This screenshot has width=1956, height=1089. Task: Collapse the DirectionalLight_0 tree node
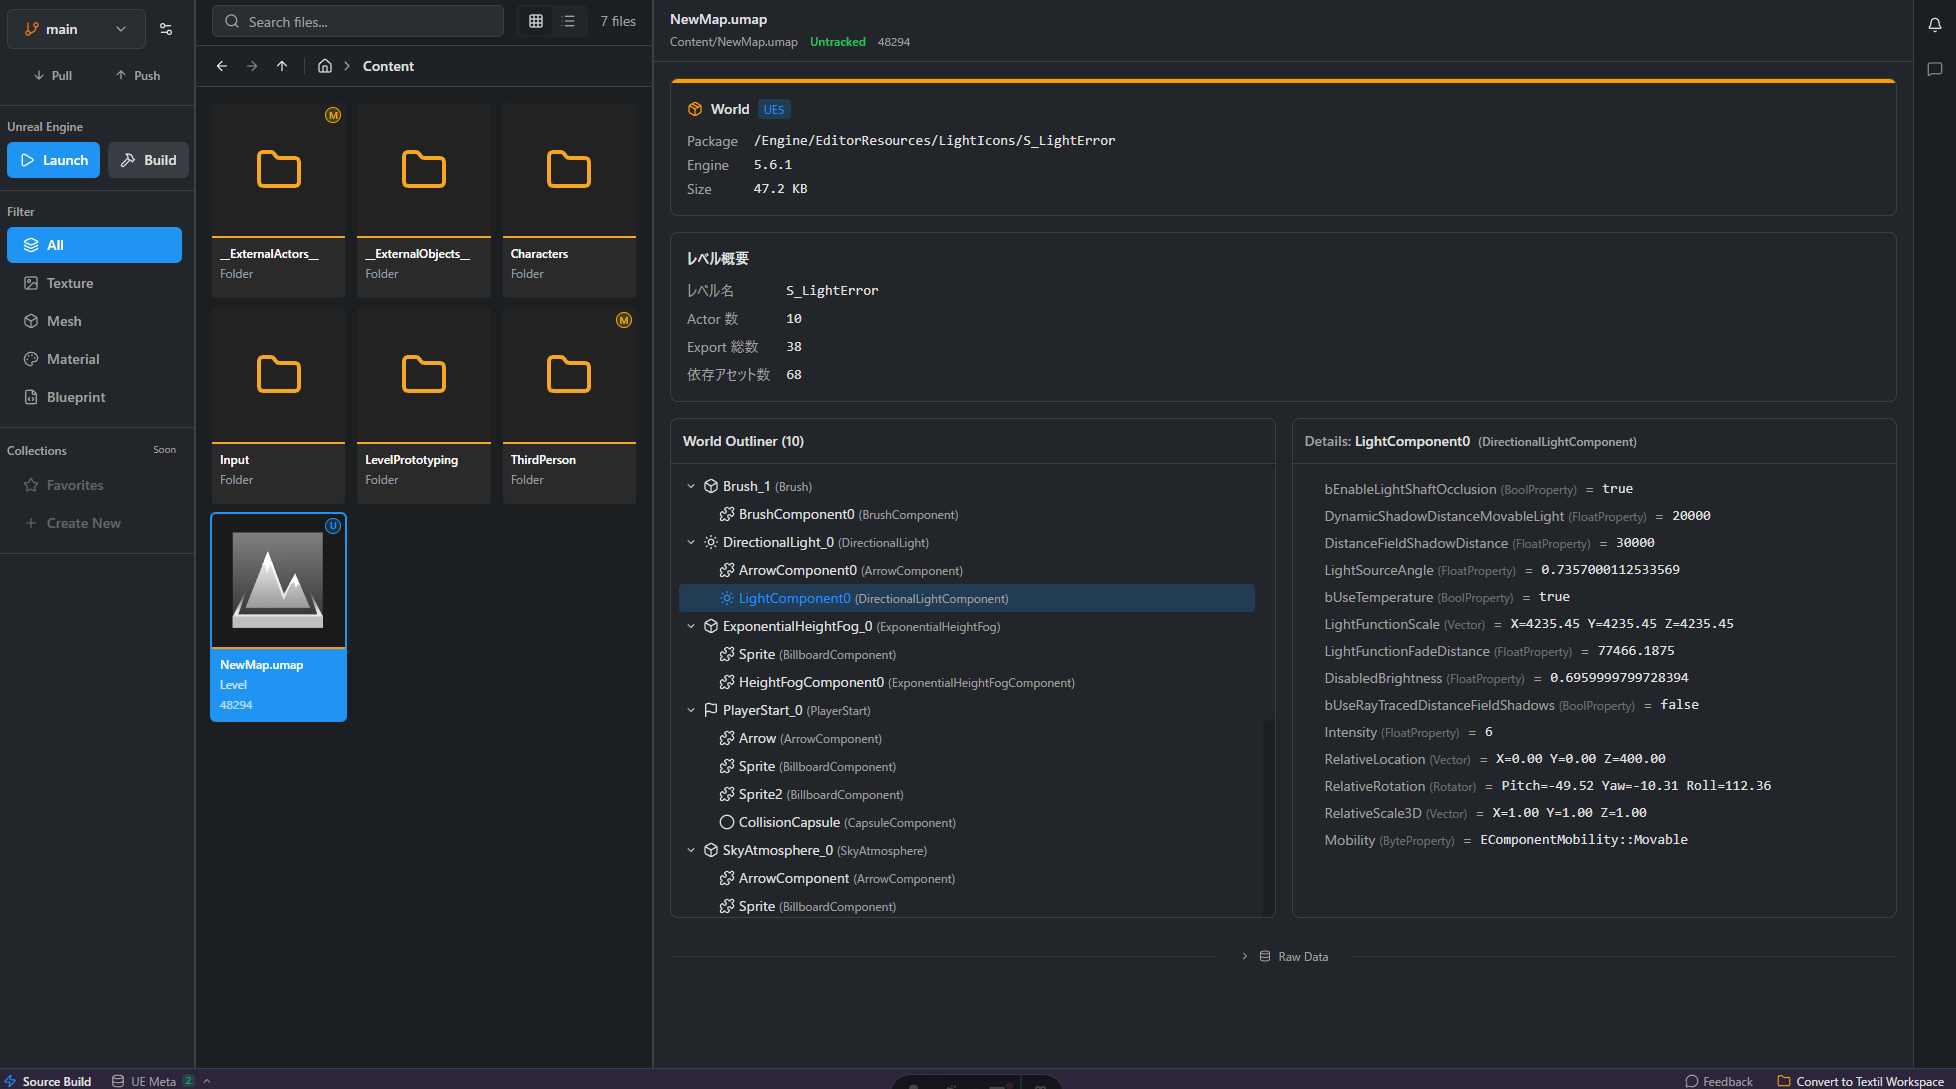coord(691,542)
